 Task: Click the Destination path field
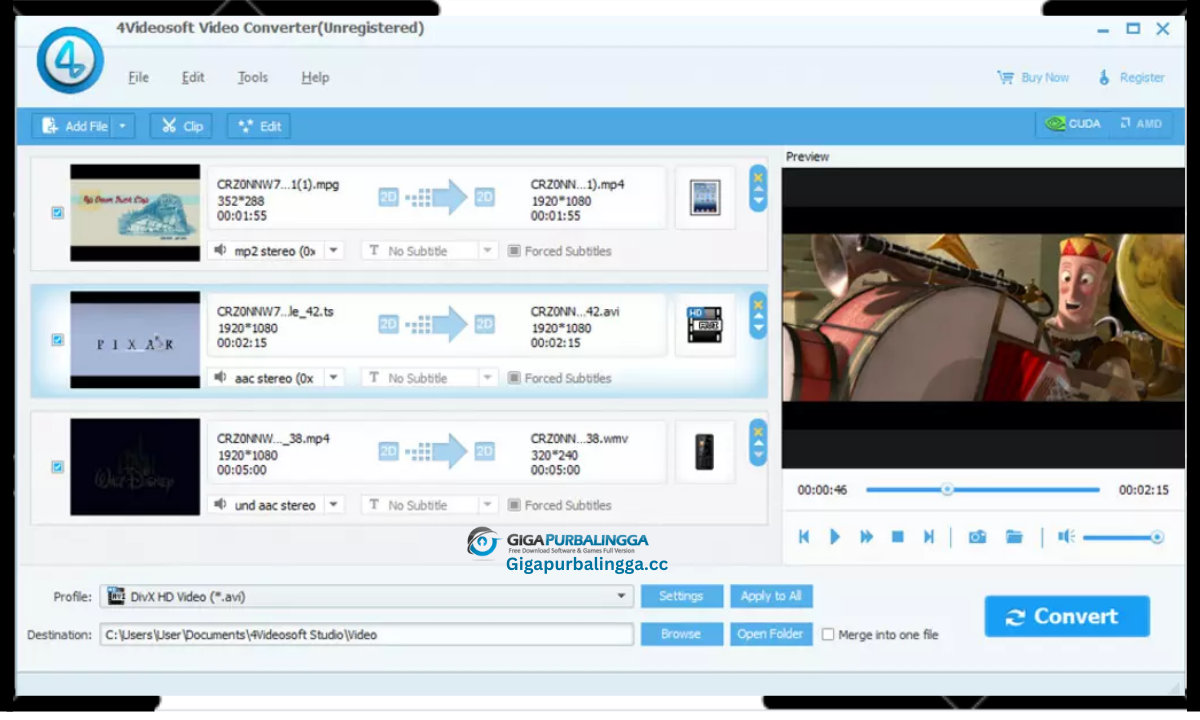367,634
